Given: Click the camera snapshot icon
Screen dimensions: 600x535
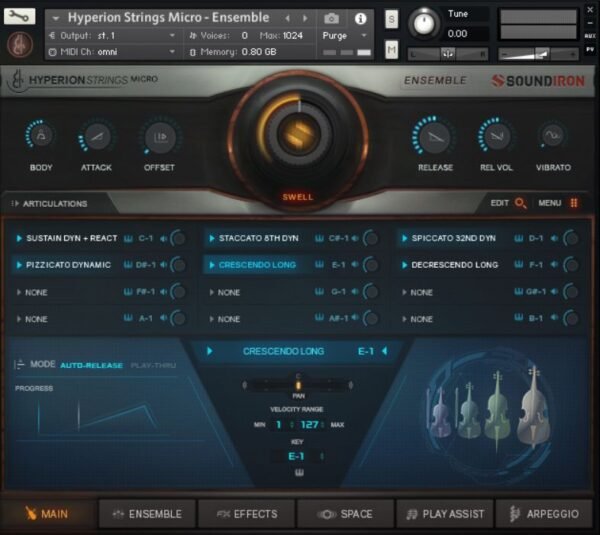Looking at the screenshot, I should pos(331,18).
